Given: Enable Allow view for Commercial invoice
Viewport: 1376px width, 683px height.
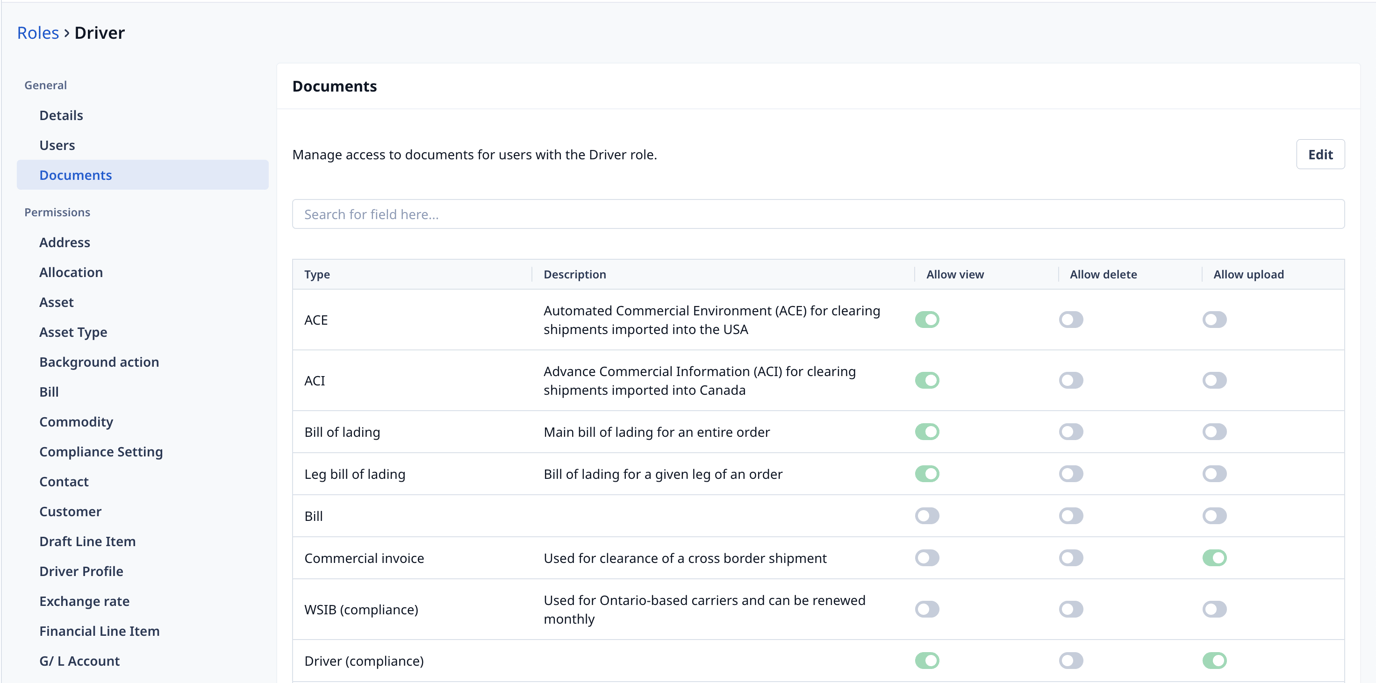Looking at the screenshot, I should [x=927, y=558].
